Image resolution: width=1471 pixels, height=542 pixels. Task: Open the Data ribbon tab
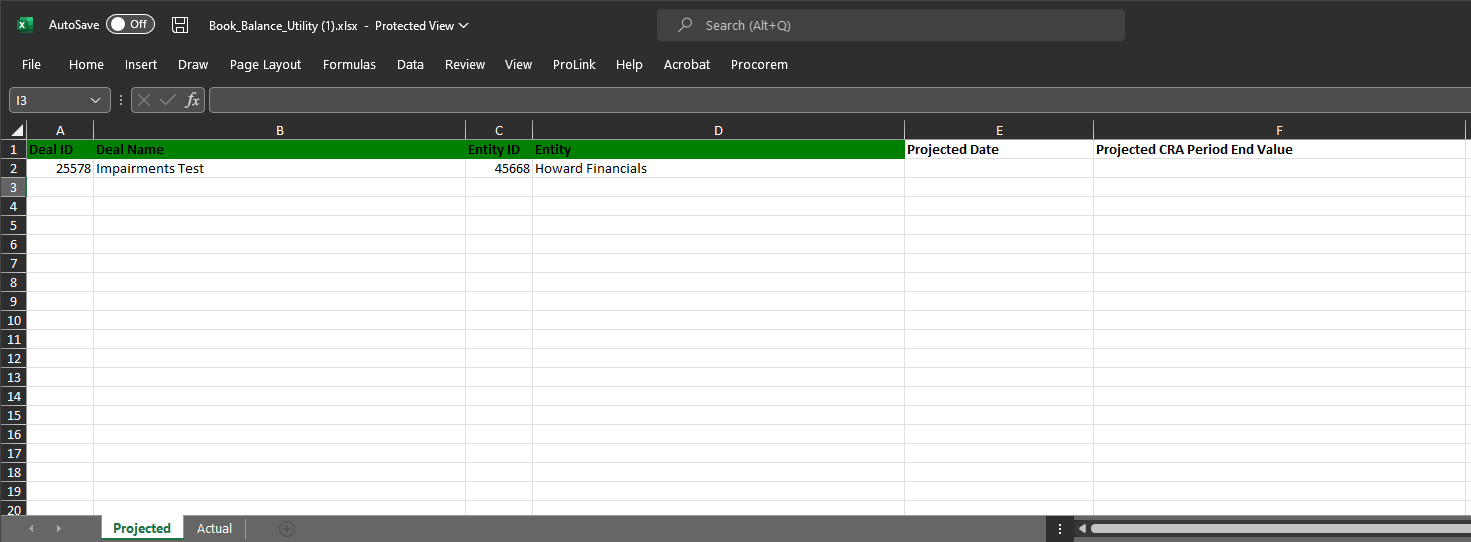tap(410, 64)
